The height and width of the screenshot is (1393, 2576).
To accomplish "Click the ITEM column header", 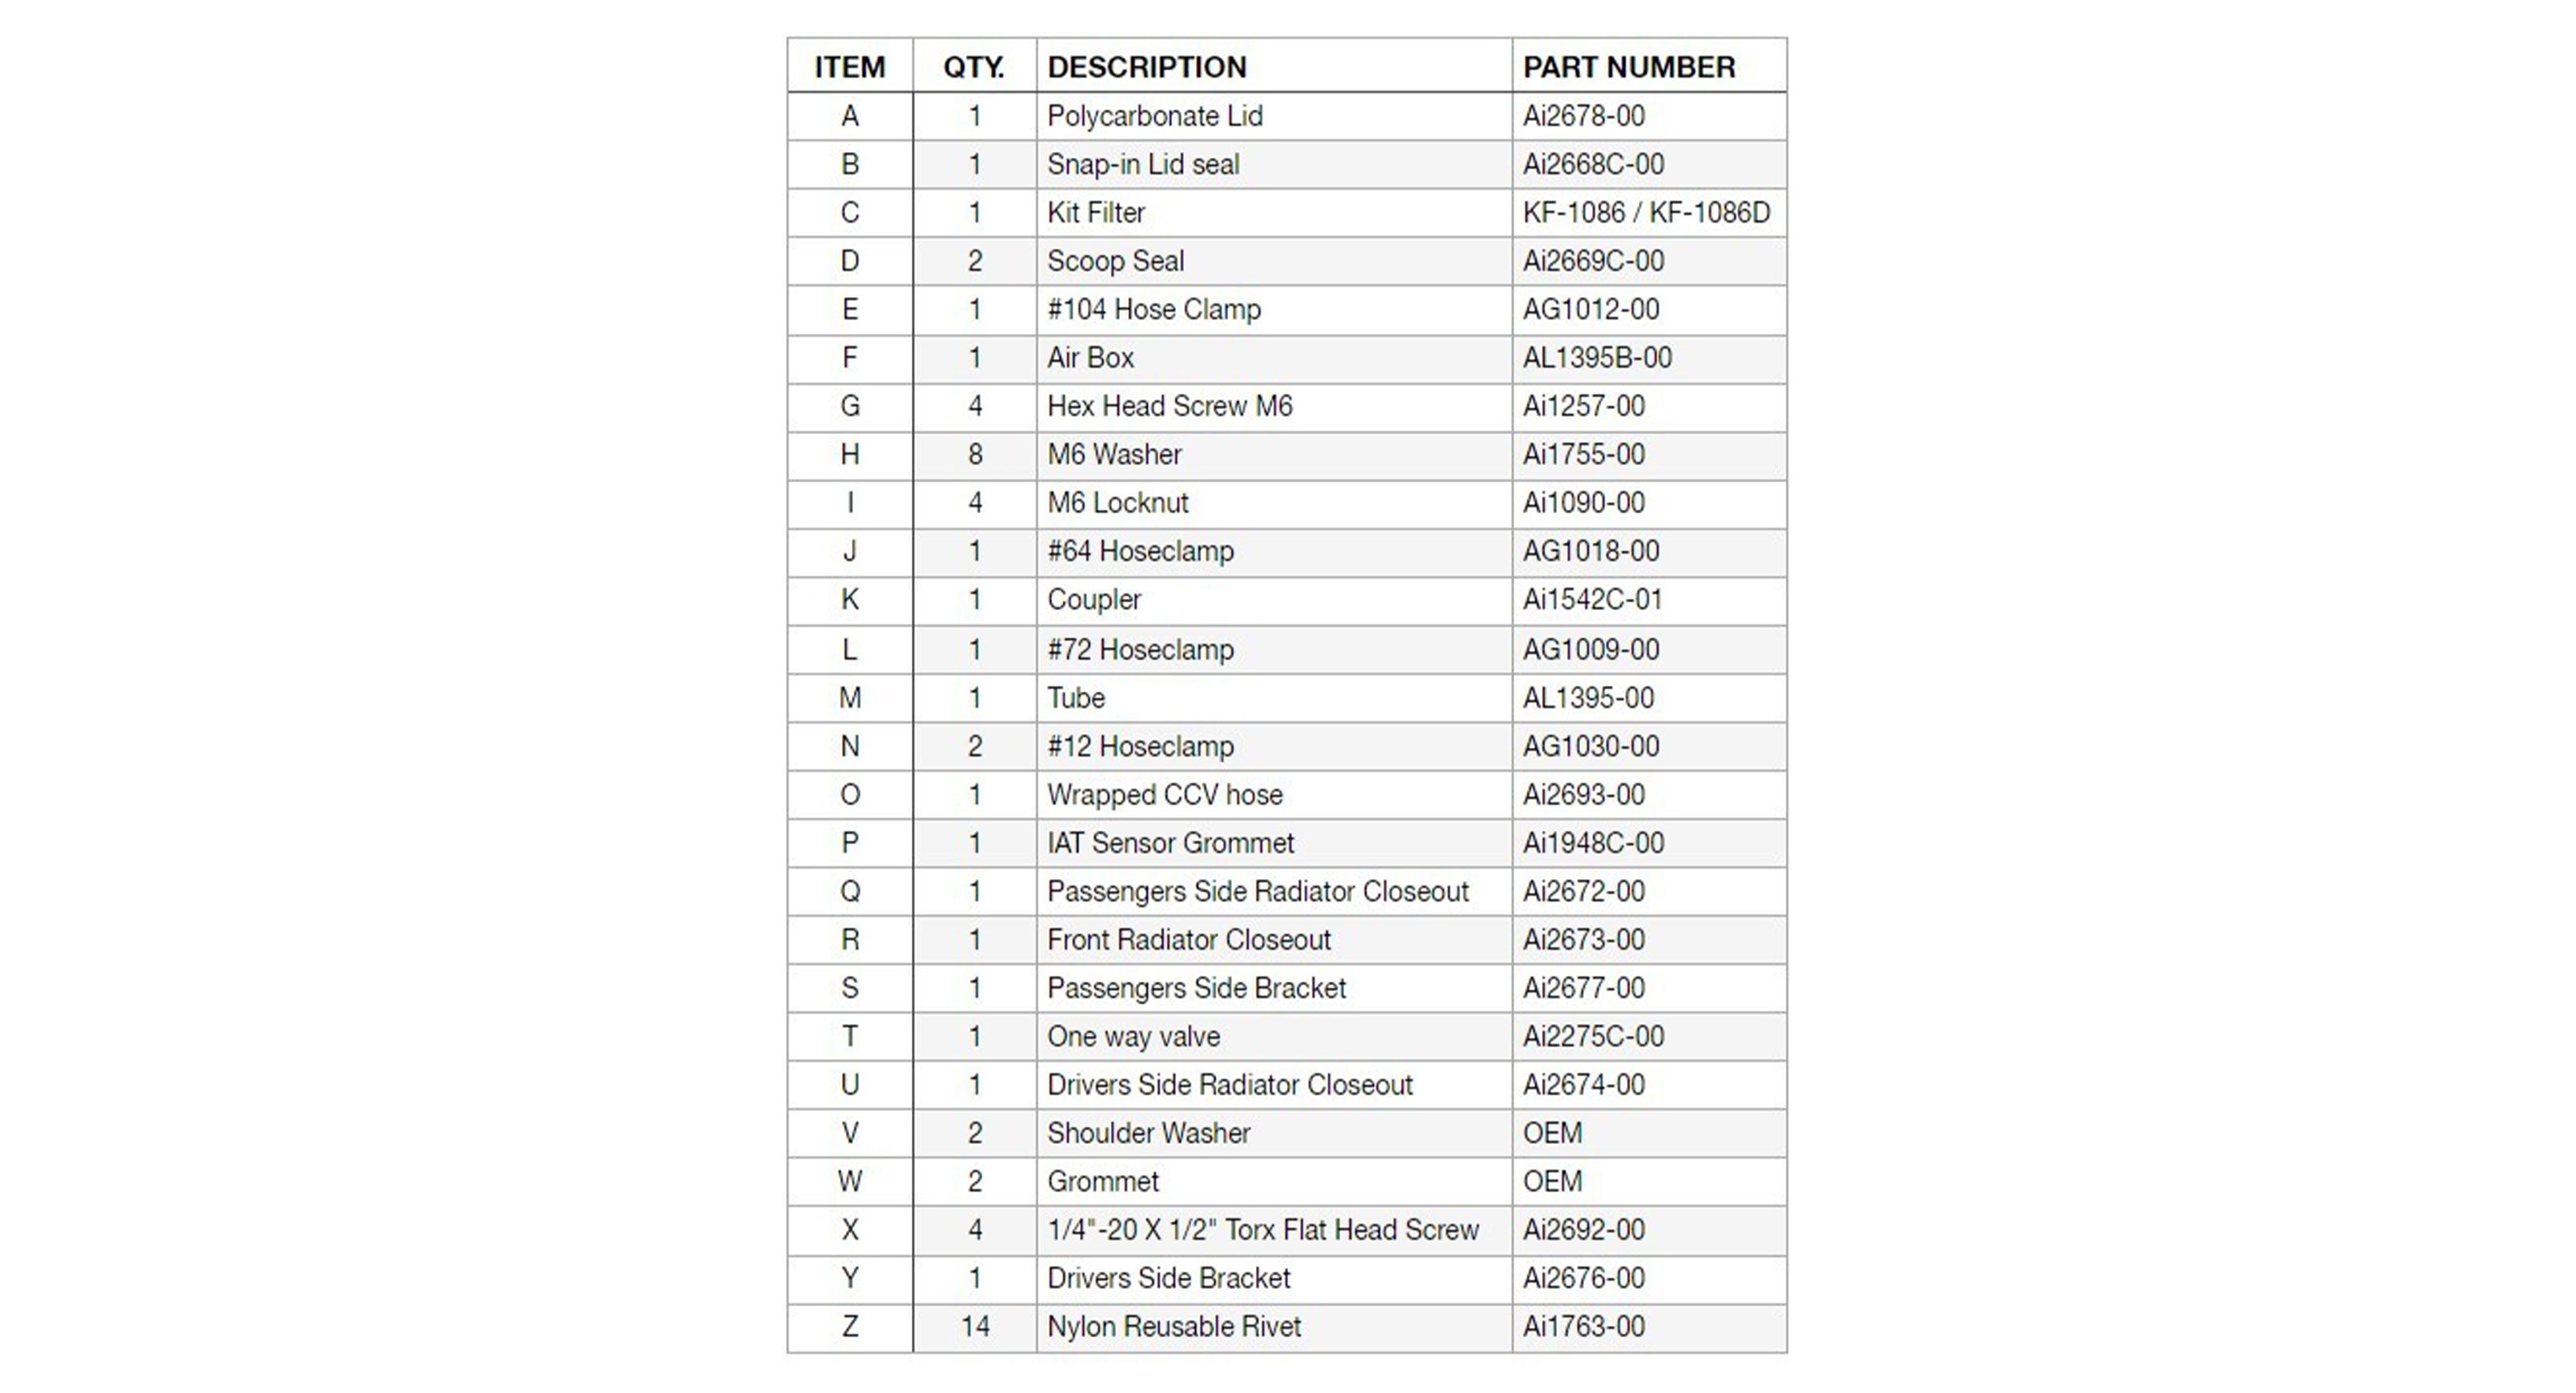I will point(850,67).
